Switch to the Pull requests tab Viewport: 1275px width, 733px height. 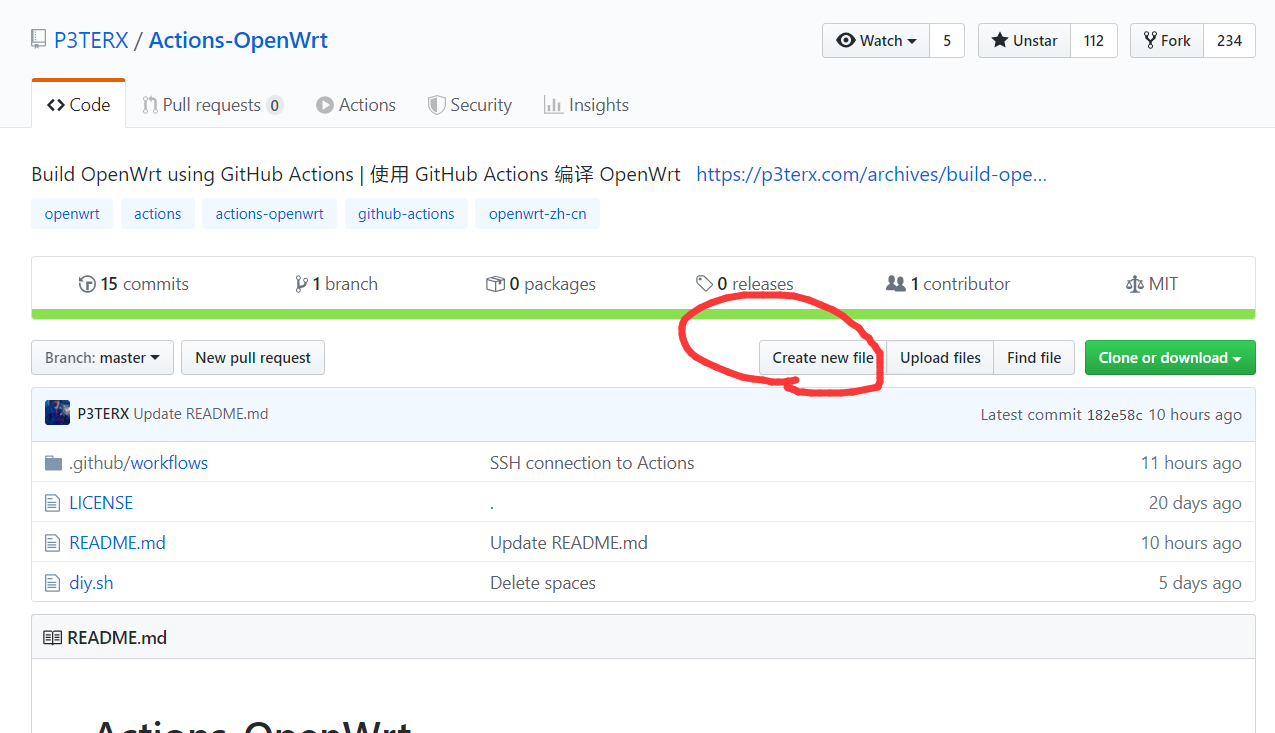[x=211, y=105]
